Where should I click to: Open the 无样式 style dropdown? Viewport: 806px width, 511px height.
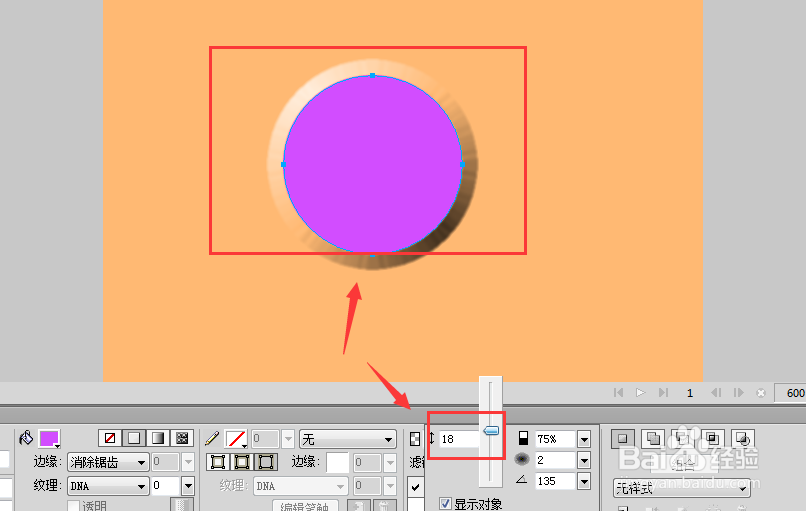click(x=682, y=488)
